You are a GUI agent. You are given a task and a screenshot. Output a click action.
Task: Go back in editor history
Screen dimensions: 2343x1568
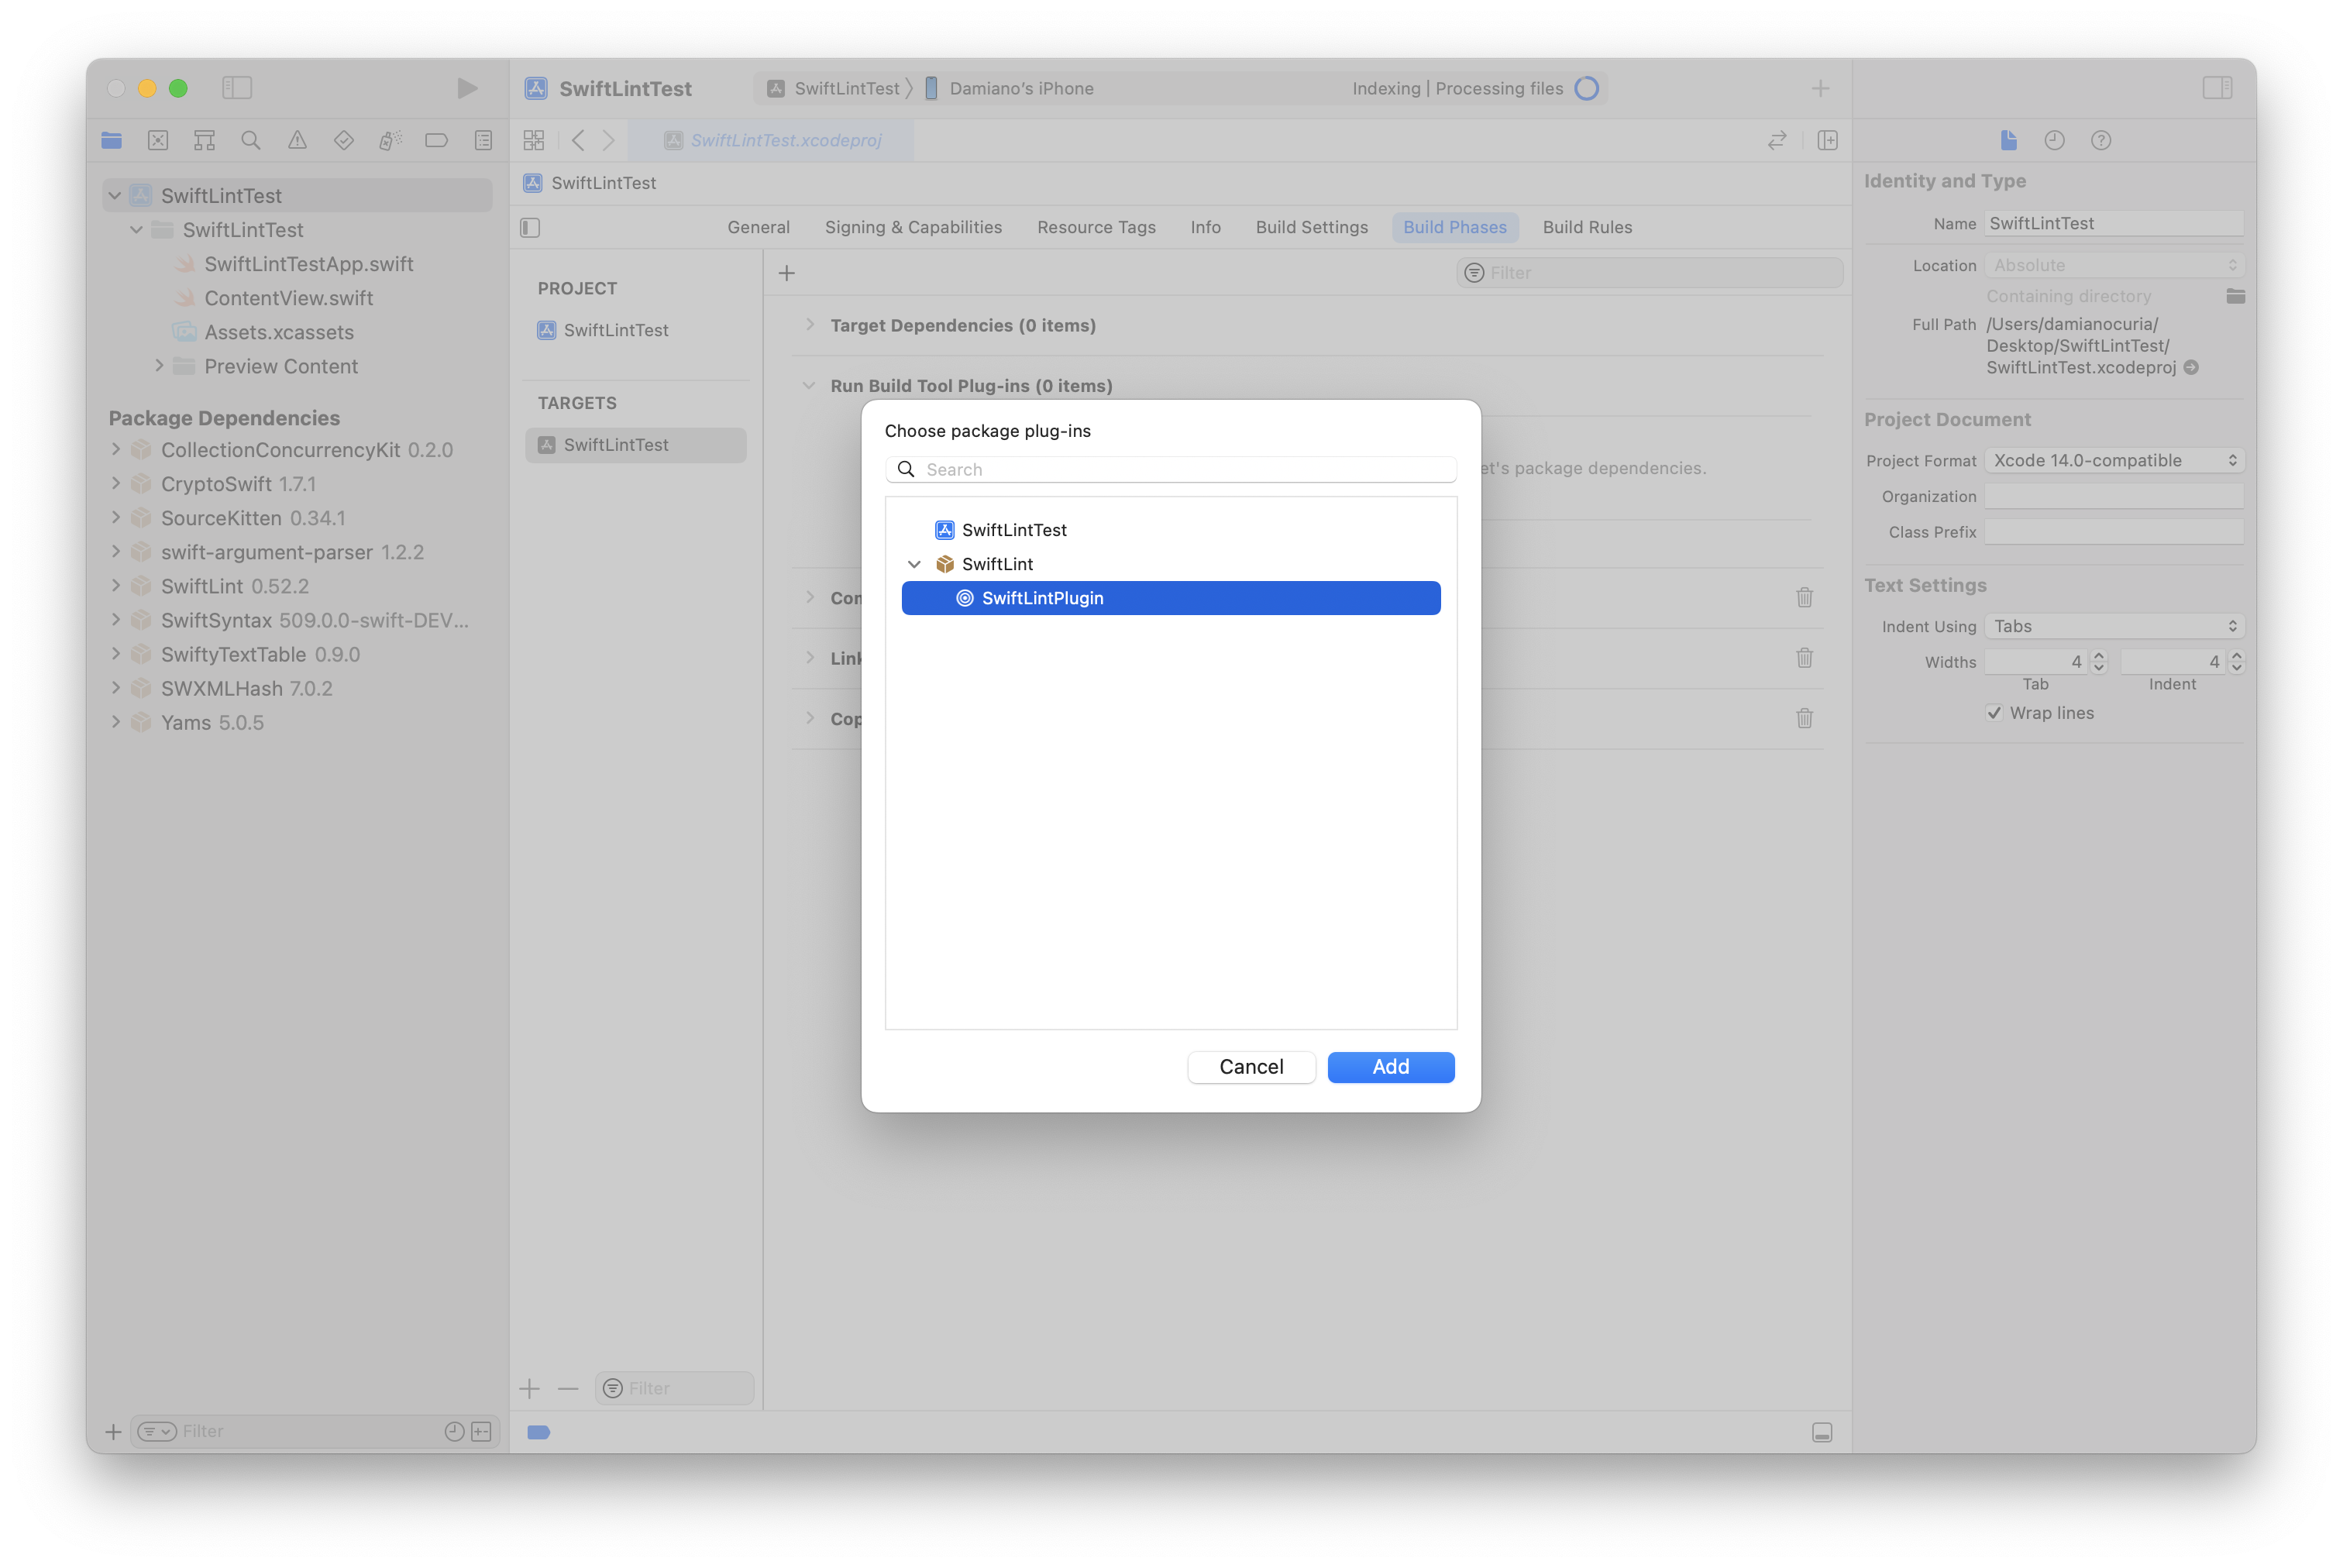[578, 140]
